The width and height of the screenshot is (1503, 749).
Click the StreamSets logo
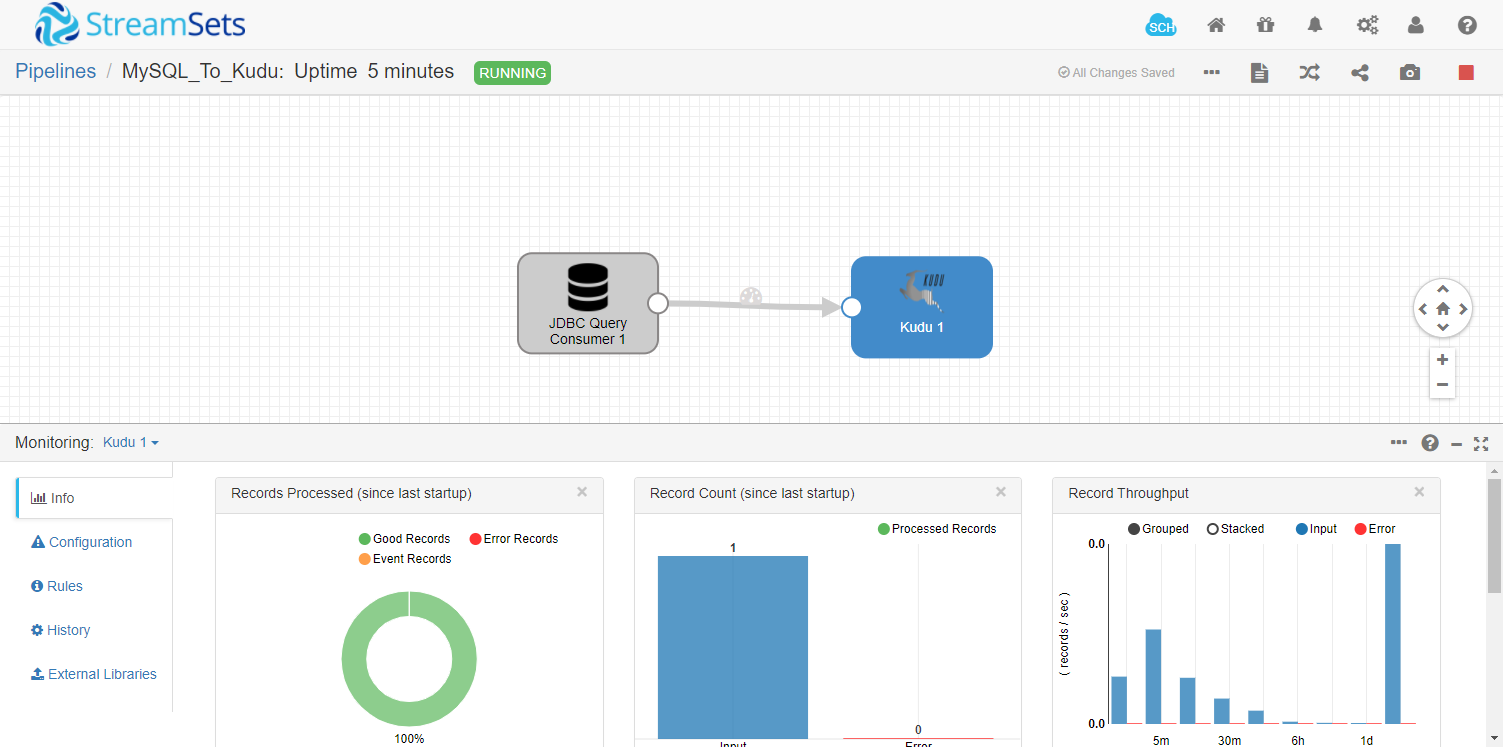click(140, 25)
